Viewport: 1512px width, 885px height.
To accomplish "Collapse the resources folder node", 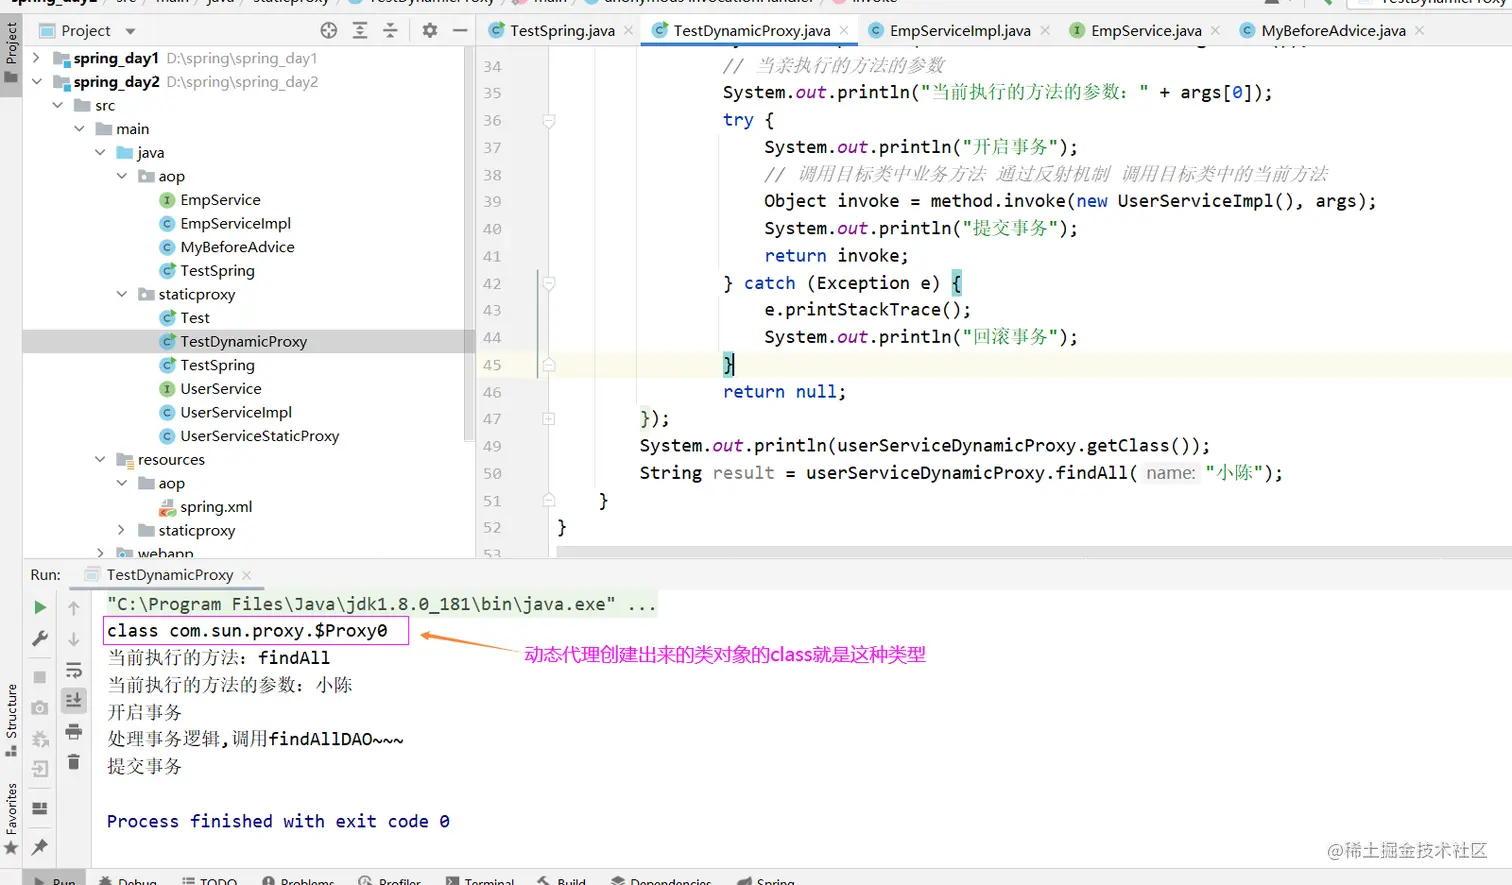I will 100,460.
